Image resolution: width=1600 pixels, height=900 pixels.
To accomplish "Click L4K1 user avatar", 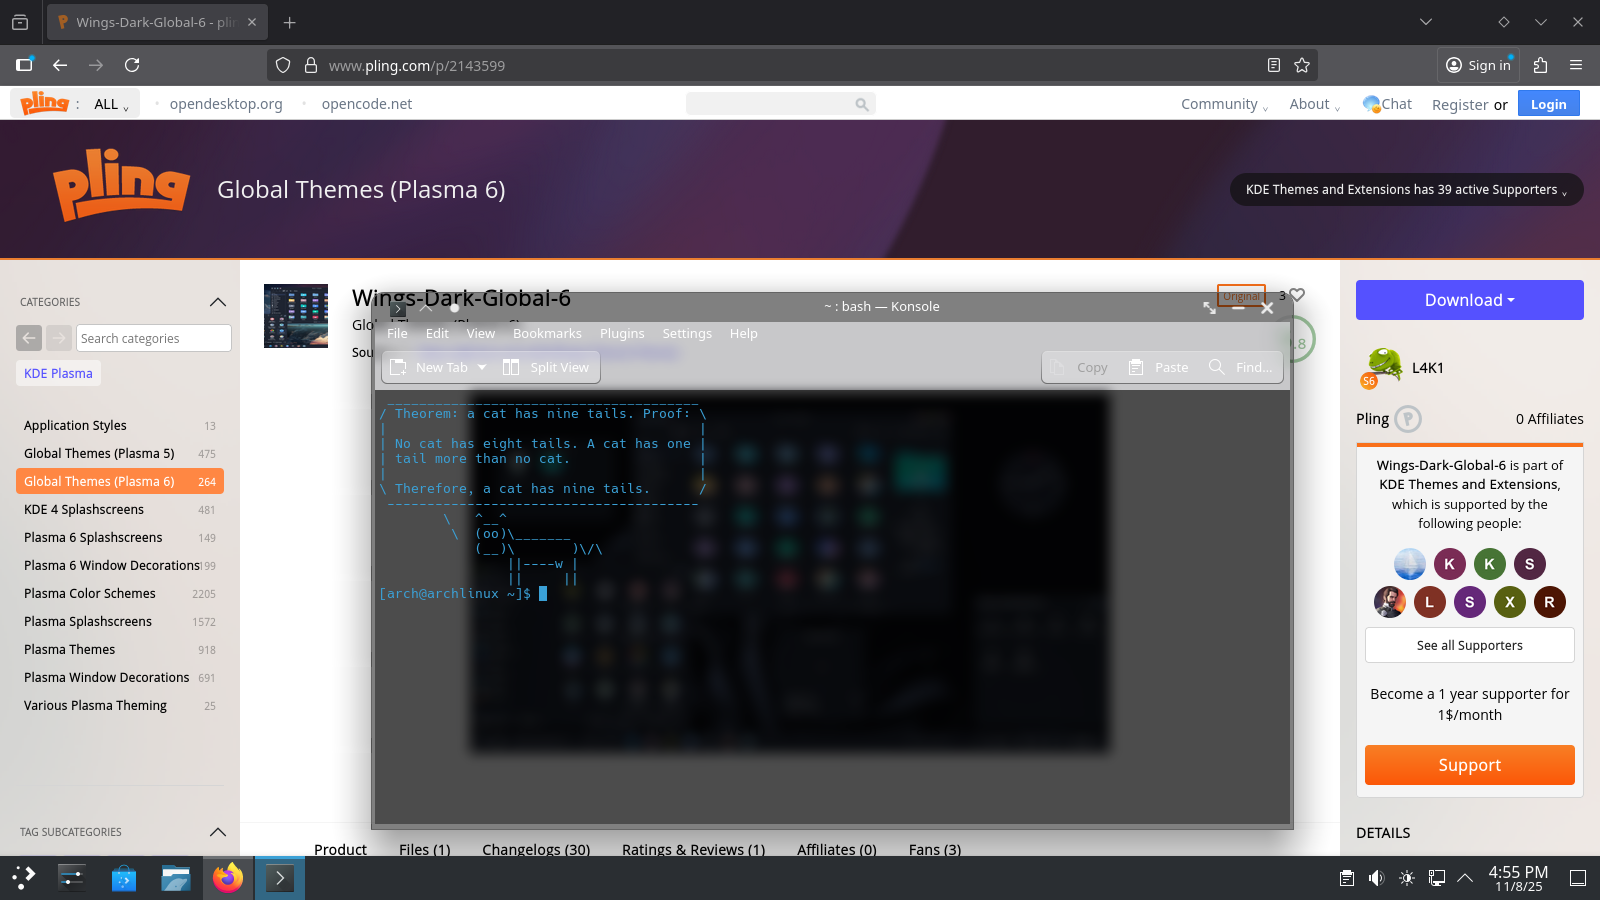I will coord(1383,367).
